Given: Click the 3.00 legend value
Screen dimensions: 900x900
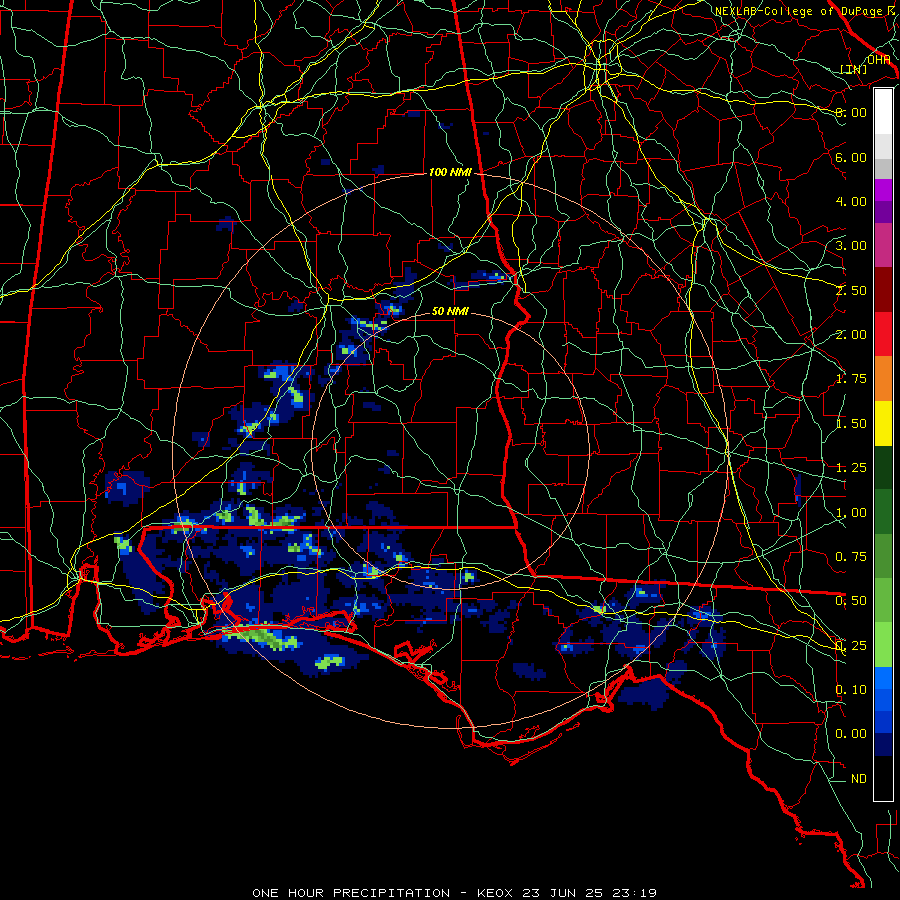Looking at the screenshot, I should [x=851, y=246].
